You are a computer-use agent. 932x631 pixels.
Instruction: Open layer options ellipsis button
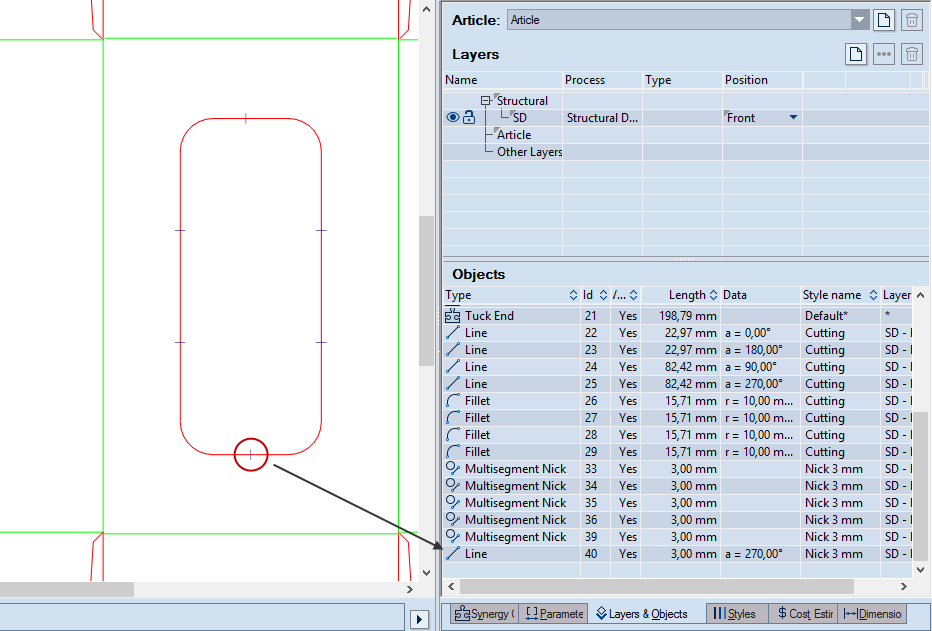(x=884, y=55)
